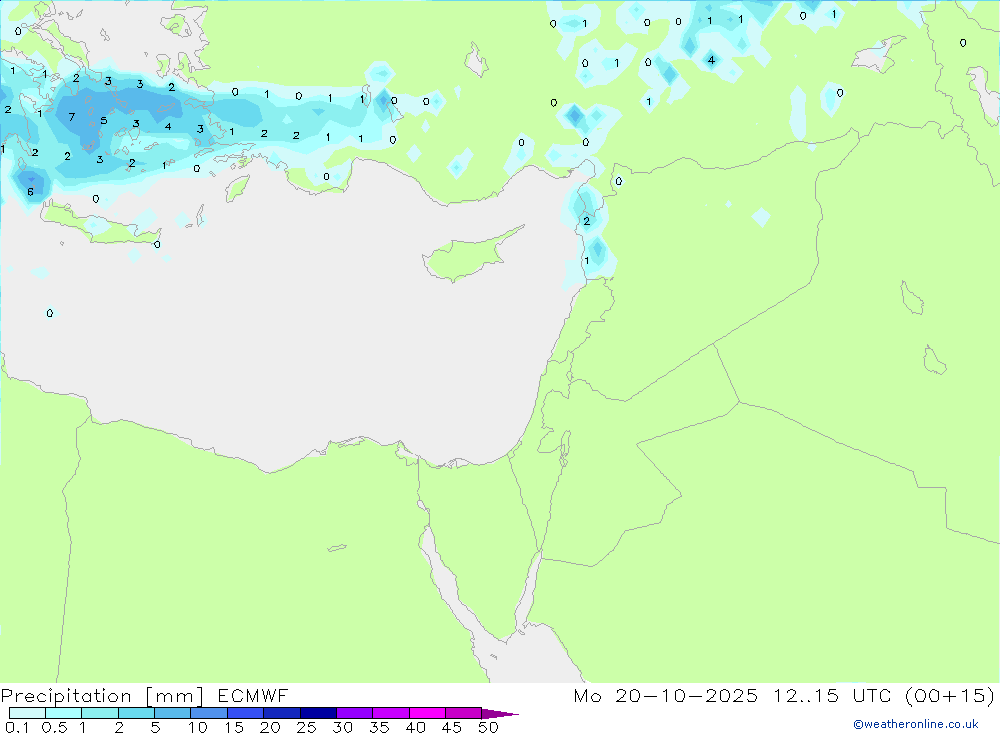Select the 30–35 mm purple legend swatch
The image size is (1000, 733).
pyautogui.click(x=354, y=713)
